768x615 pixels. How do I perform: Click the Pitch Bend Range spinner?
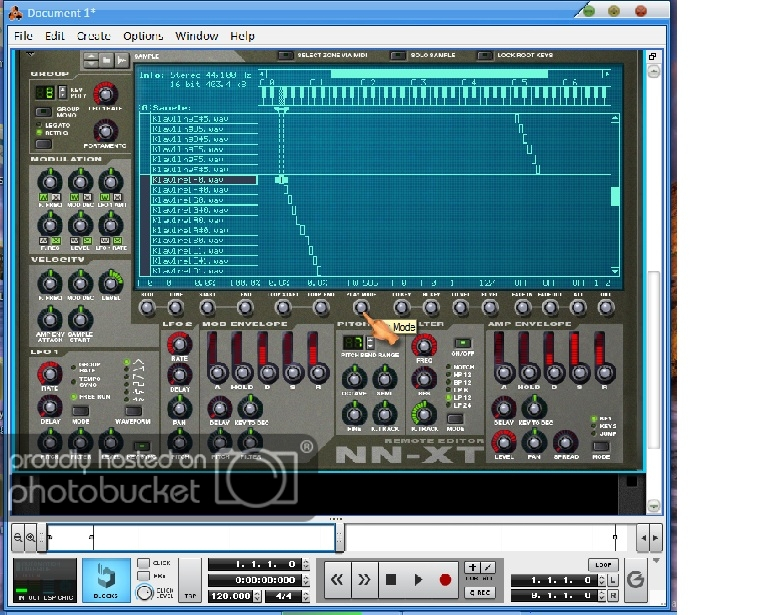370,342
